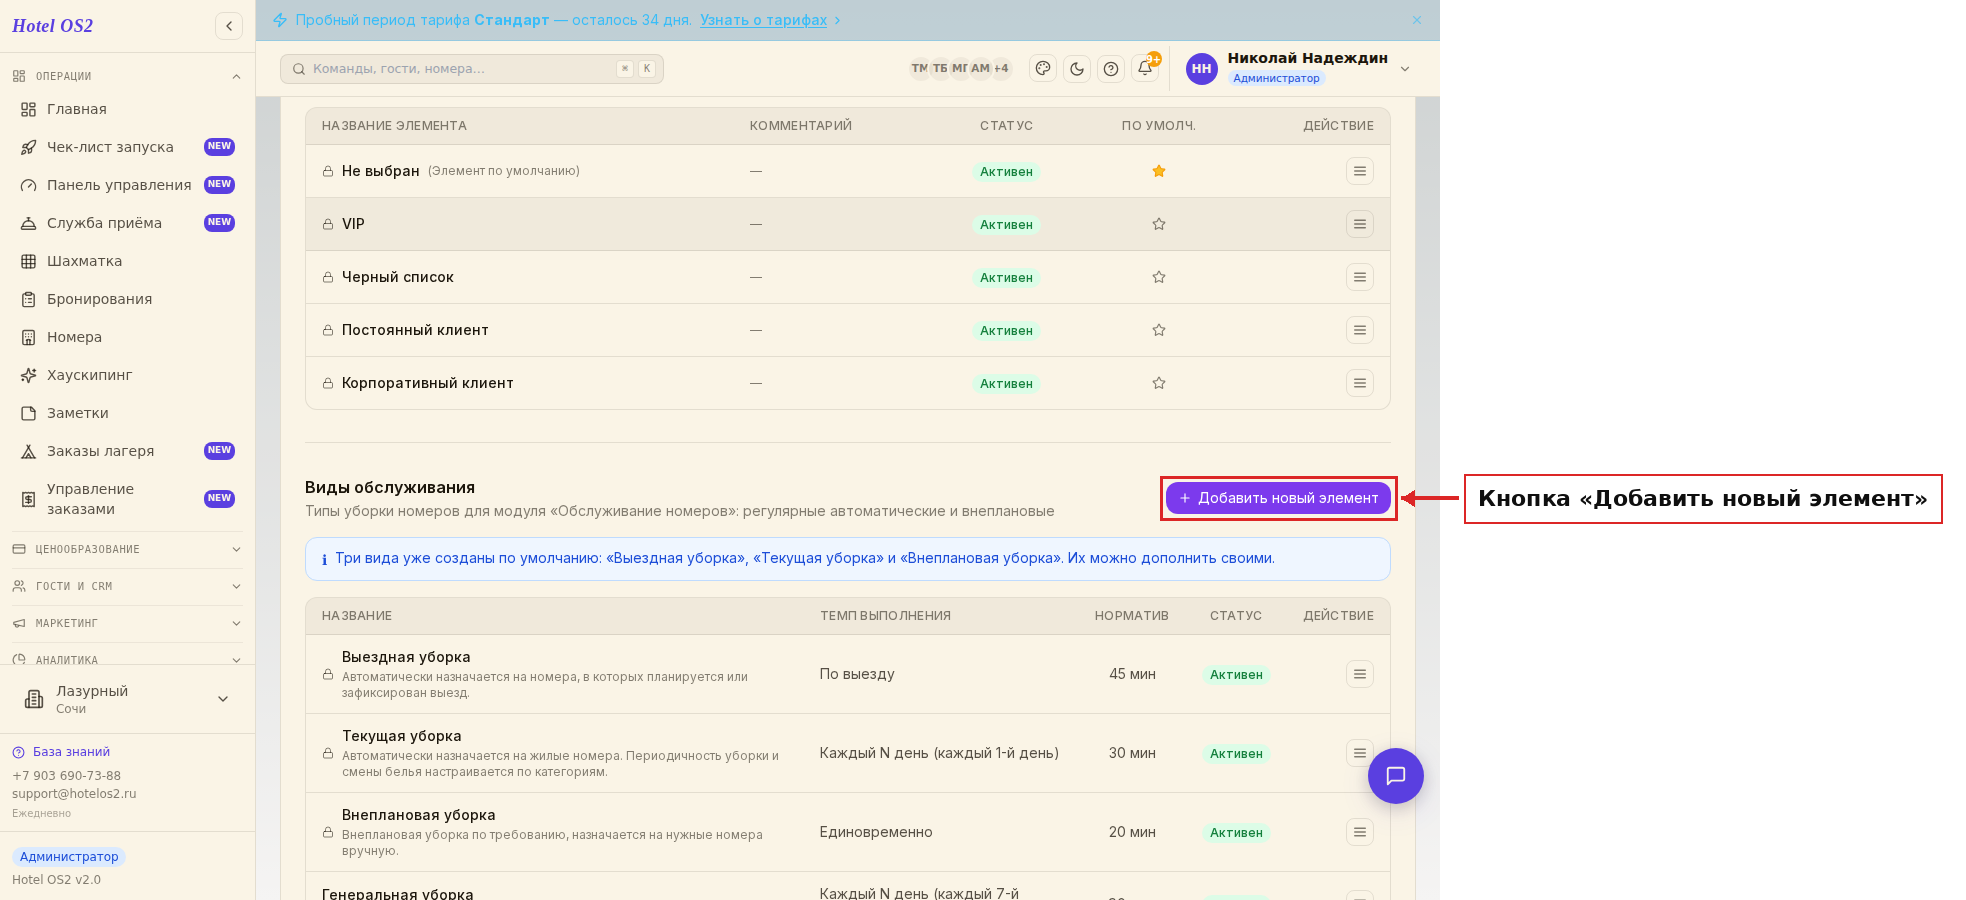Open actions menu for Внеплановая уборка row
The width and height of the screenshot is (1966, 900).
(1360, 832)
